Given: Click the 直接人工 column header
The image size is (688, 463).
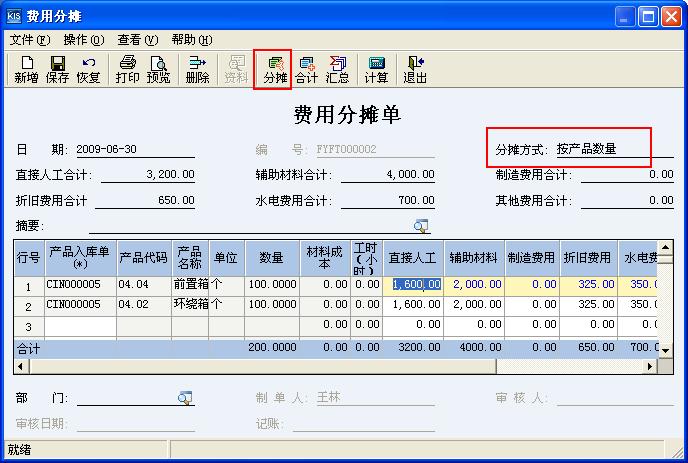Looking at the screenshot, I should [x=412, y=258].
